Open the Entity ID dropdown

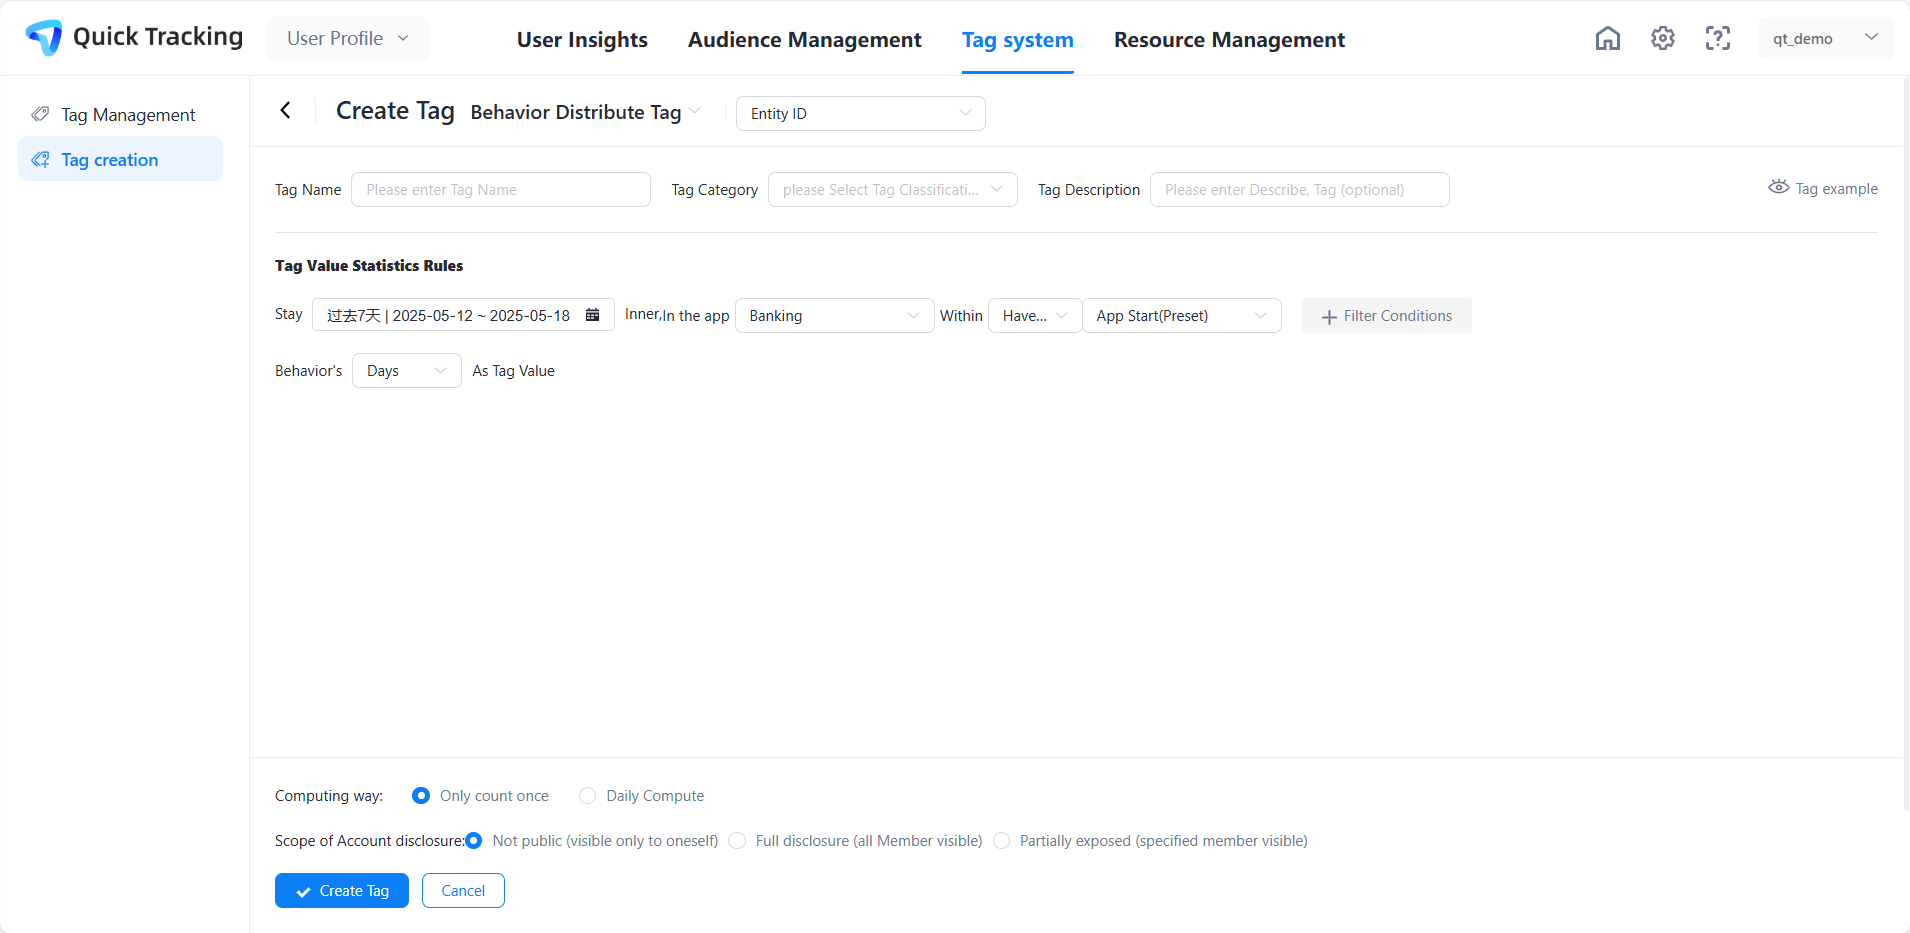(x=861, y=113)
